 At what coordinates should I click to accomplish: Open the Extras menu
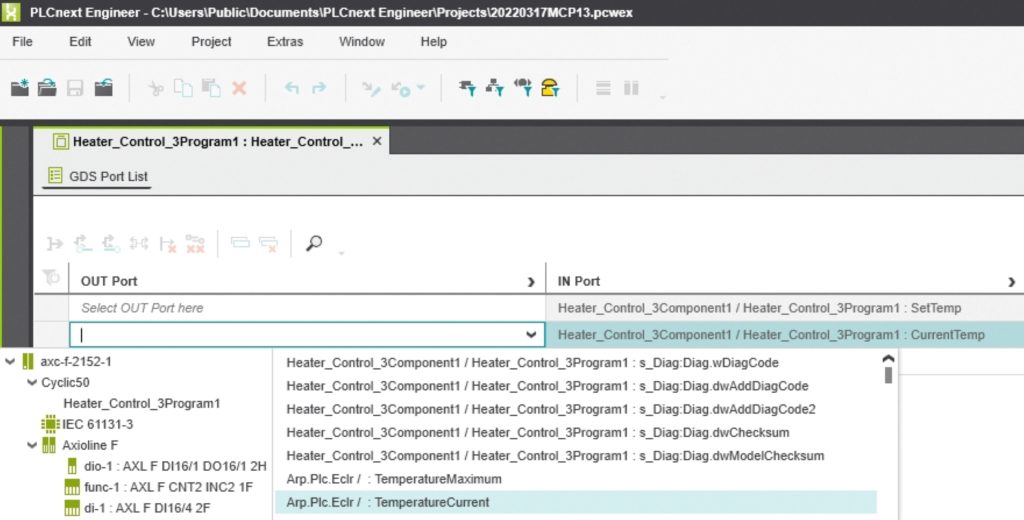click(285, 42)
